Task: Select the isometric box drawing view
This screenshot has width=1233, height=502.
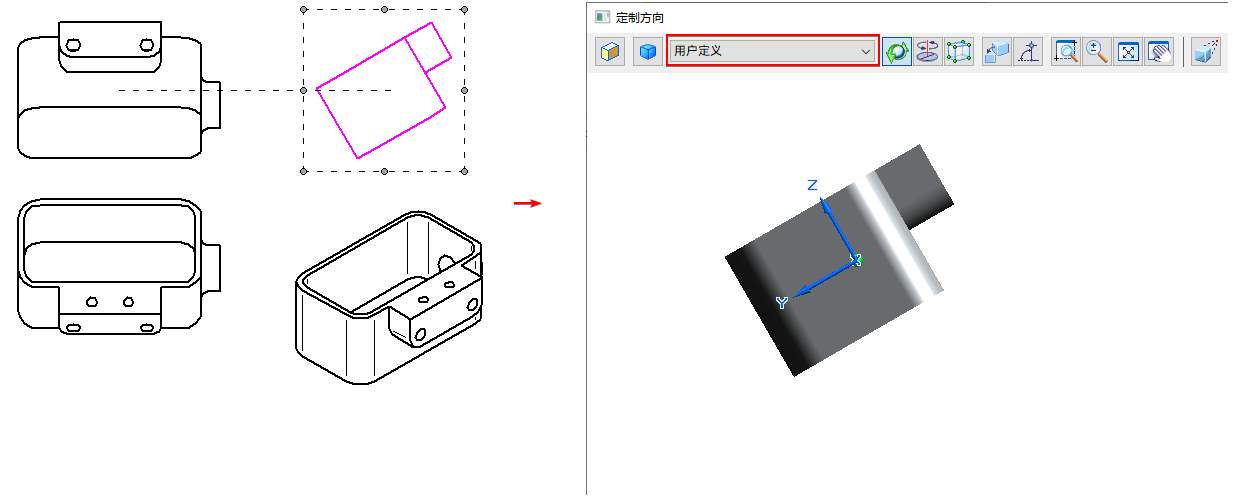Action: coord(390,296)
